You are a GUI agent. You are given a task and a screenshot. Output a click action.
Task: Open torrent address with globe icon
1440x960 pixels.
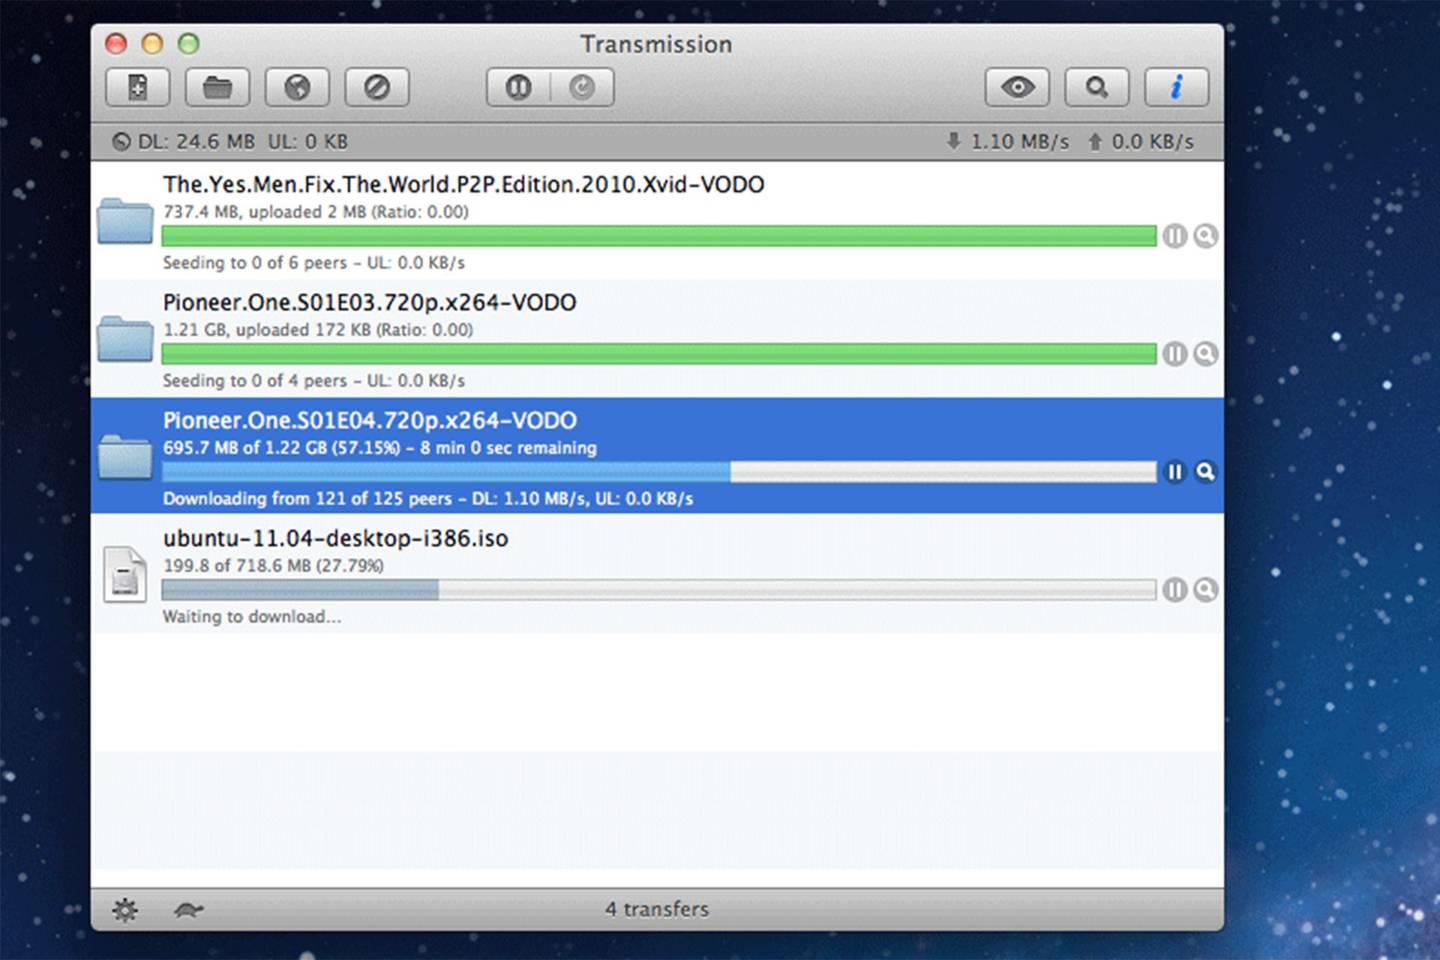tap(297, 88)
